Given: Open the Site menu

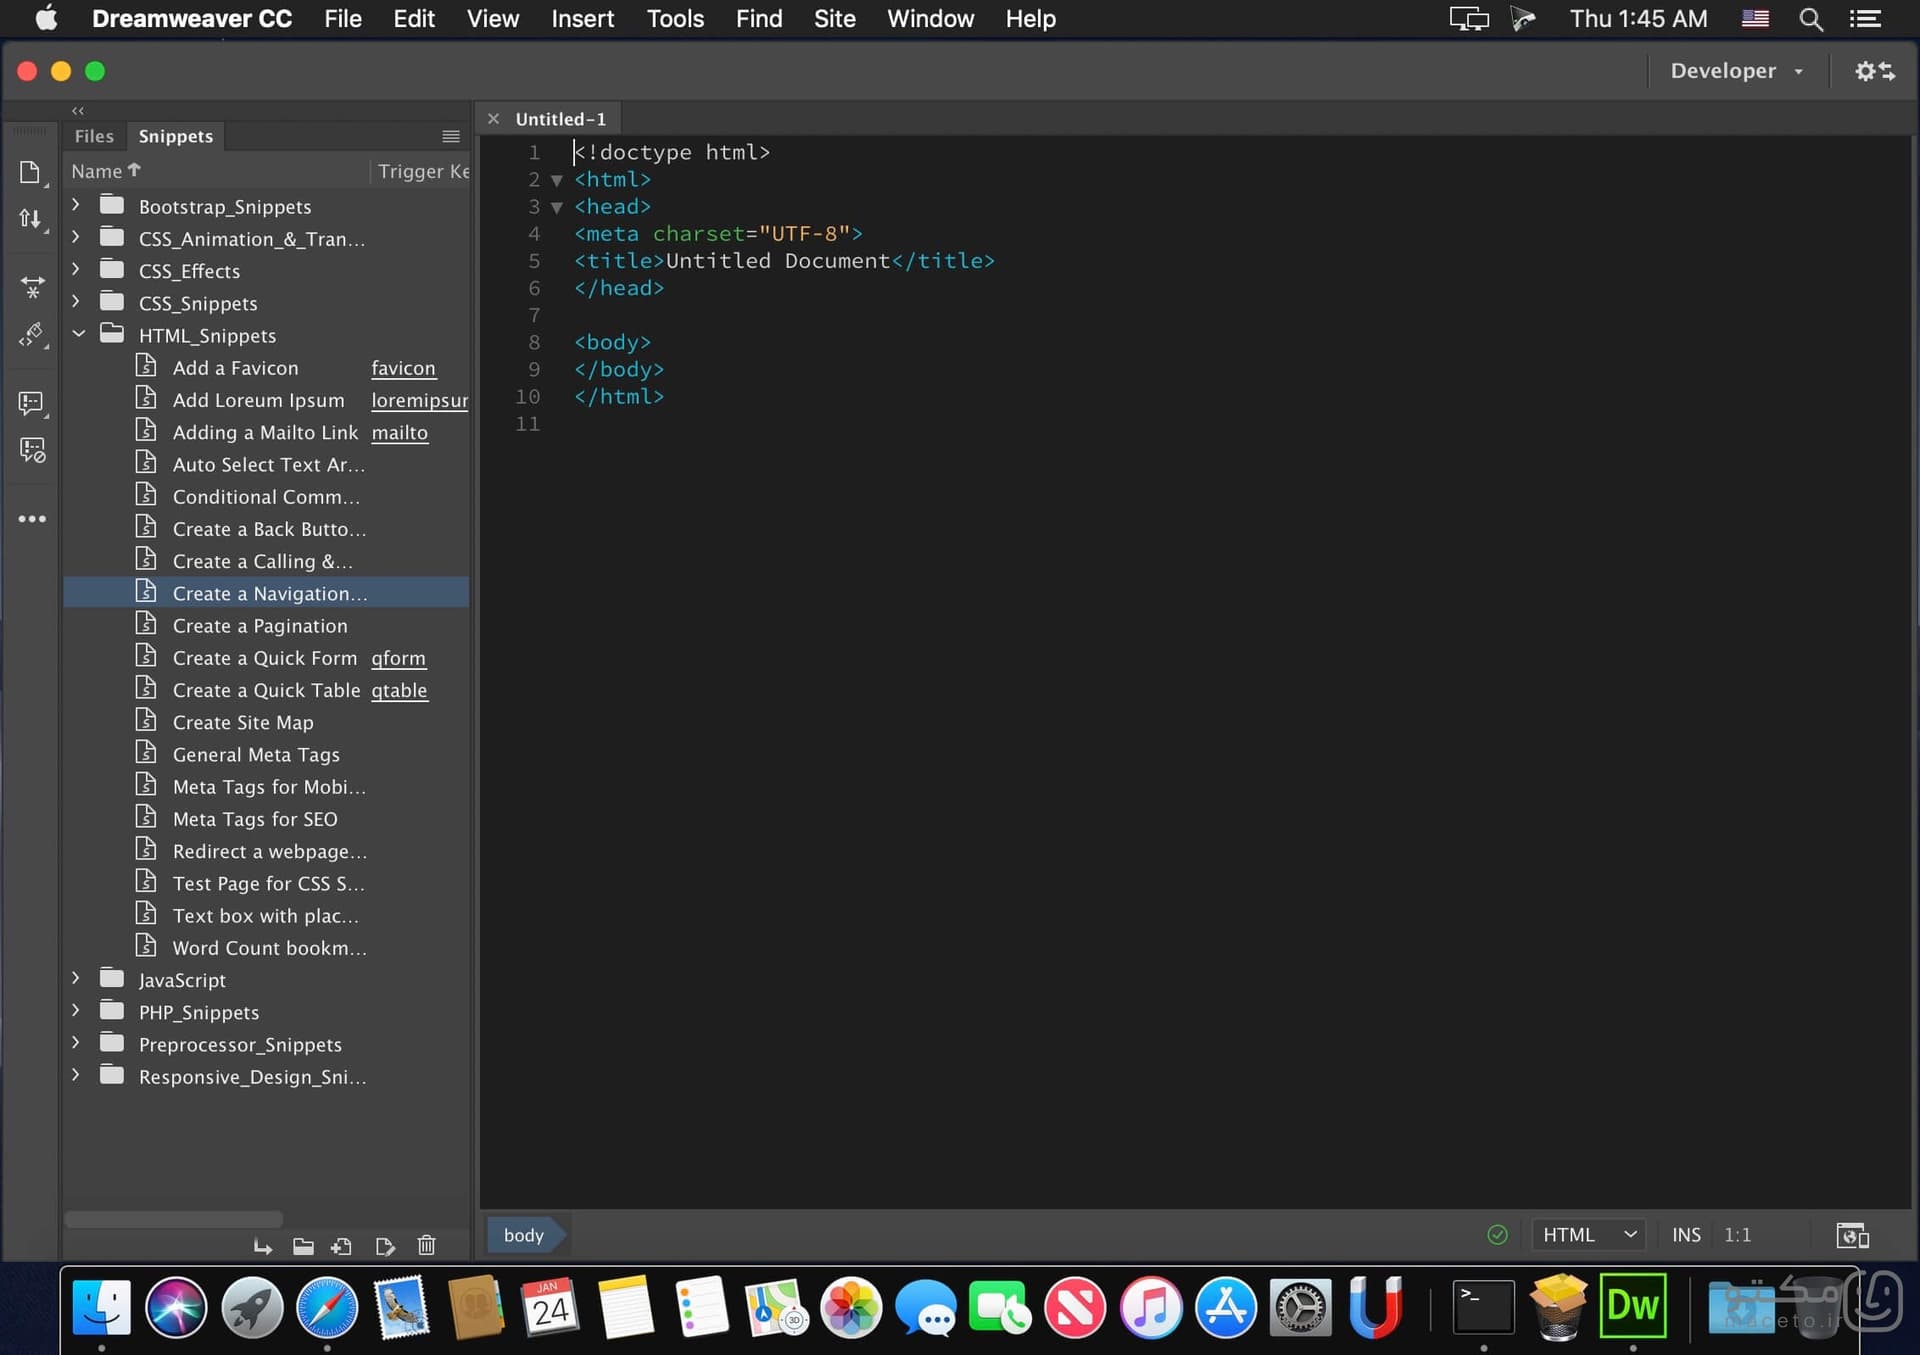Looking at the screenshot, I should coord(834,19).
